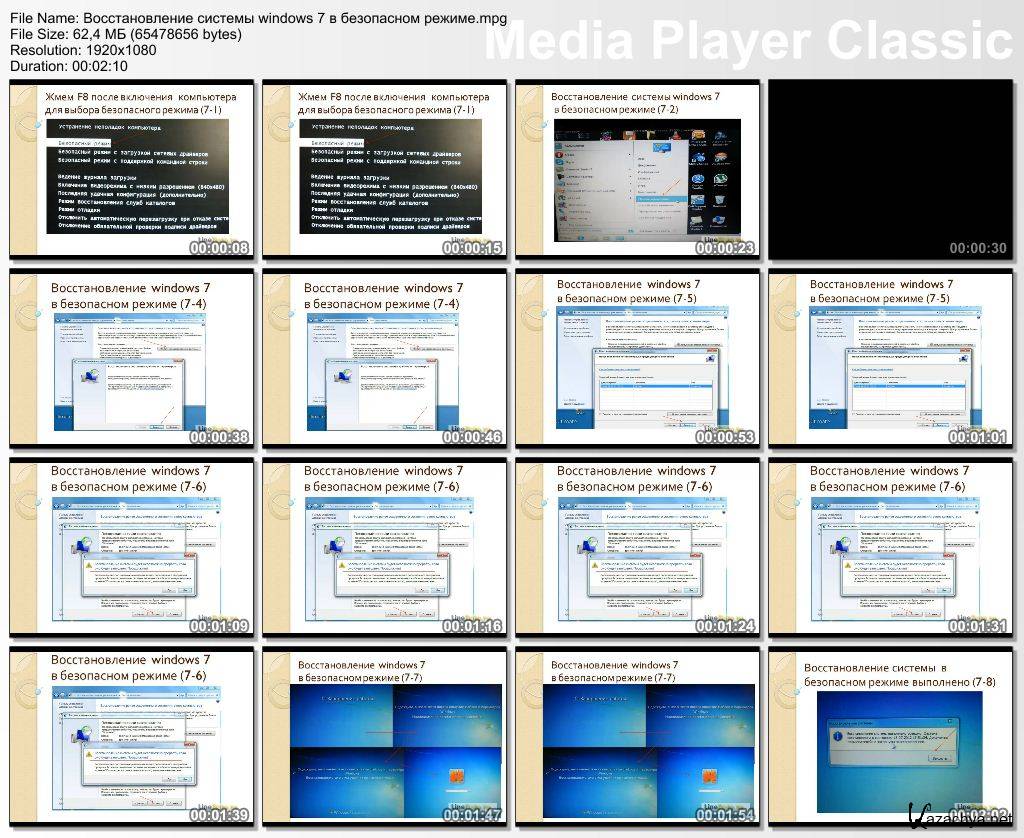Open the (7-5) thumbnail at 00:00:53
The image size is (1024, 838).
point(638,357)
